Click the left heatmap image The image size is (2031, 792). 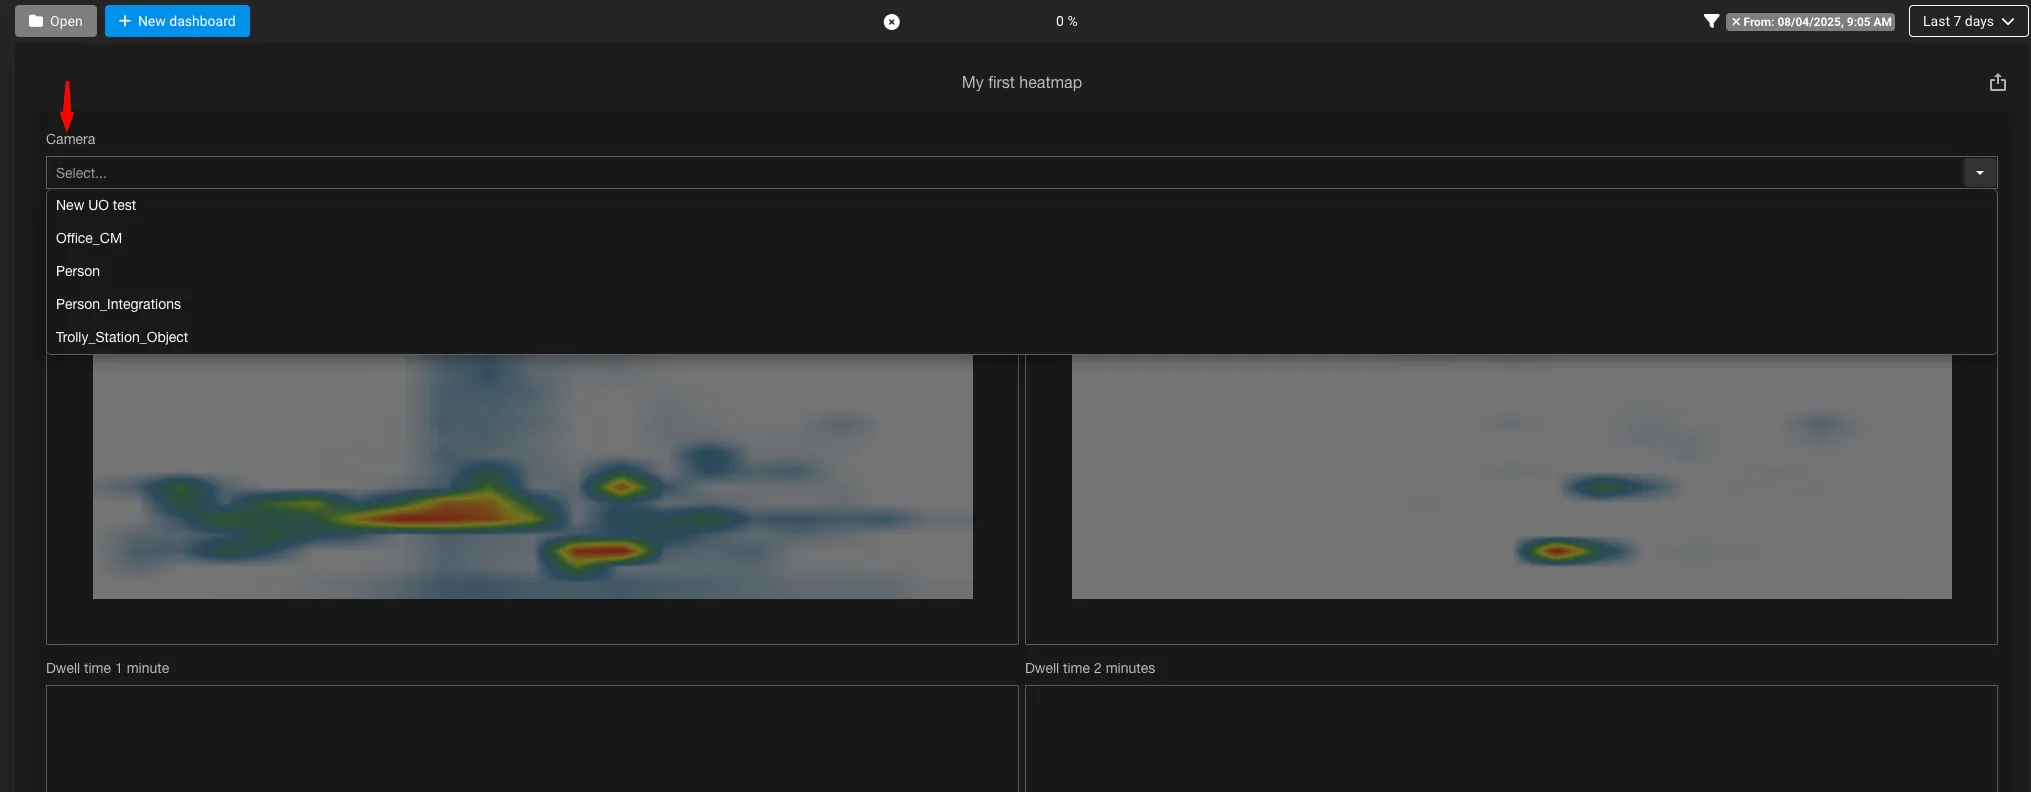[533, 477]
